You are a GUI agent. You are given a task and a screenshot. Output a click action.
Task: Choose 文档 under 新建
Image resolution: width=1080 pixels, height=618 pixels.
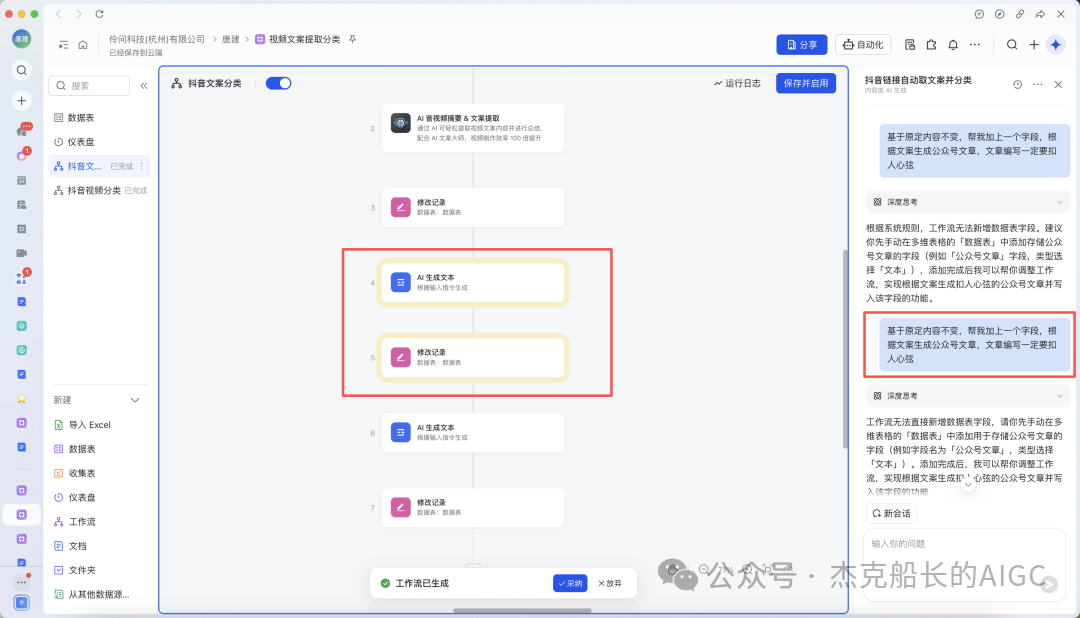click(x=99, y=546)
